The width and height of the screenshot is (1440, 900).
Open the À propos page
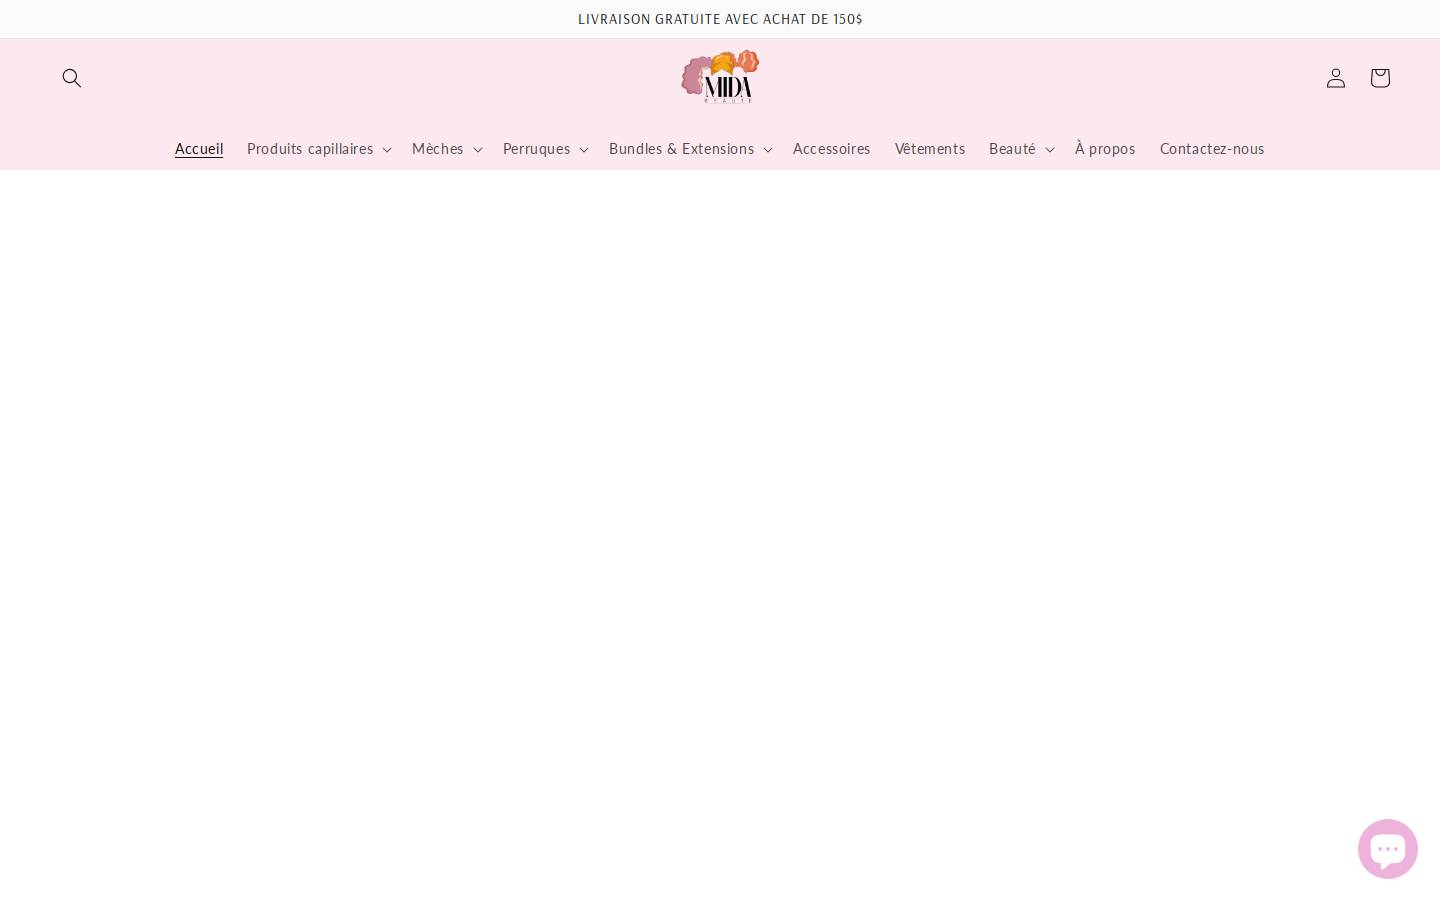1105,149
